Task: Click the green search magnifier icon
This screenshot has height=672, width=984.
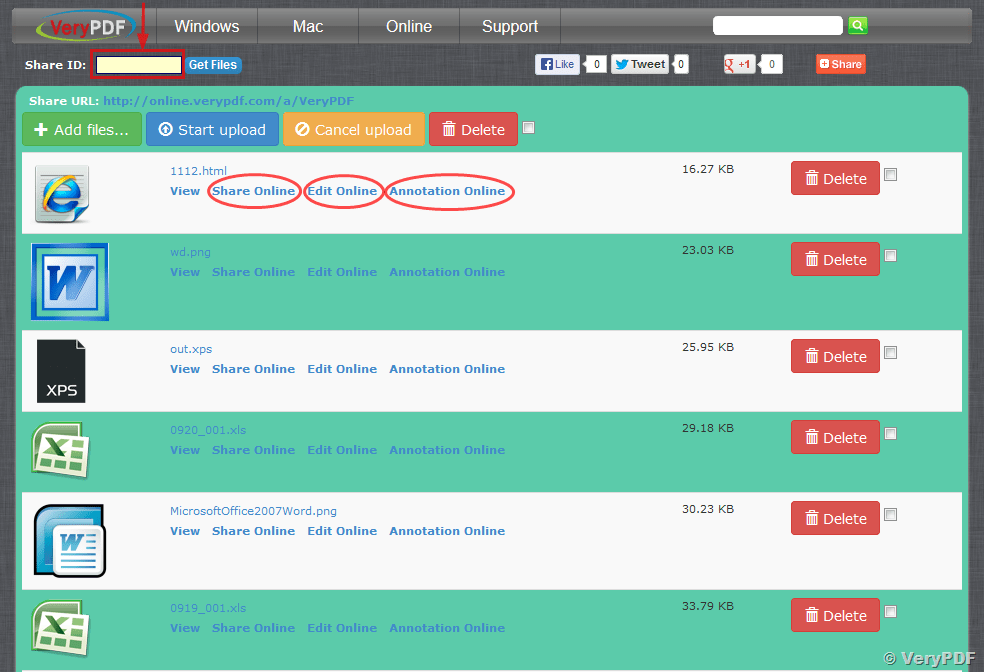Action: pos(857,25)
